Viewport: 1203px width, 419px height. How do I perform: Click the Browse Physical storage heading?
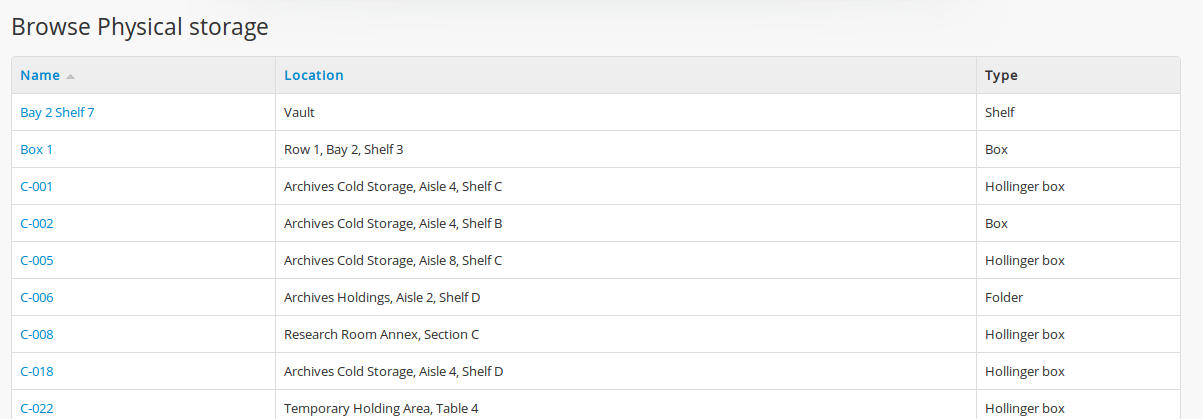click(x=140, y=27)
